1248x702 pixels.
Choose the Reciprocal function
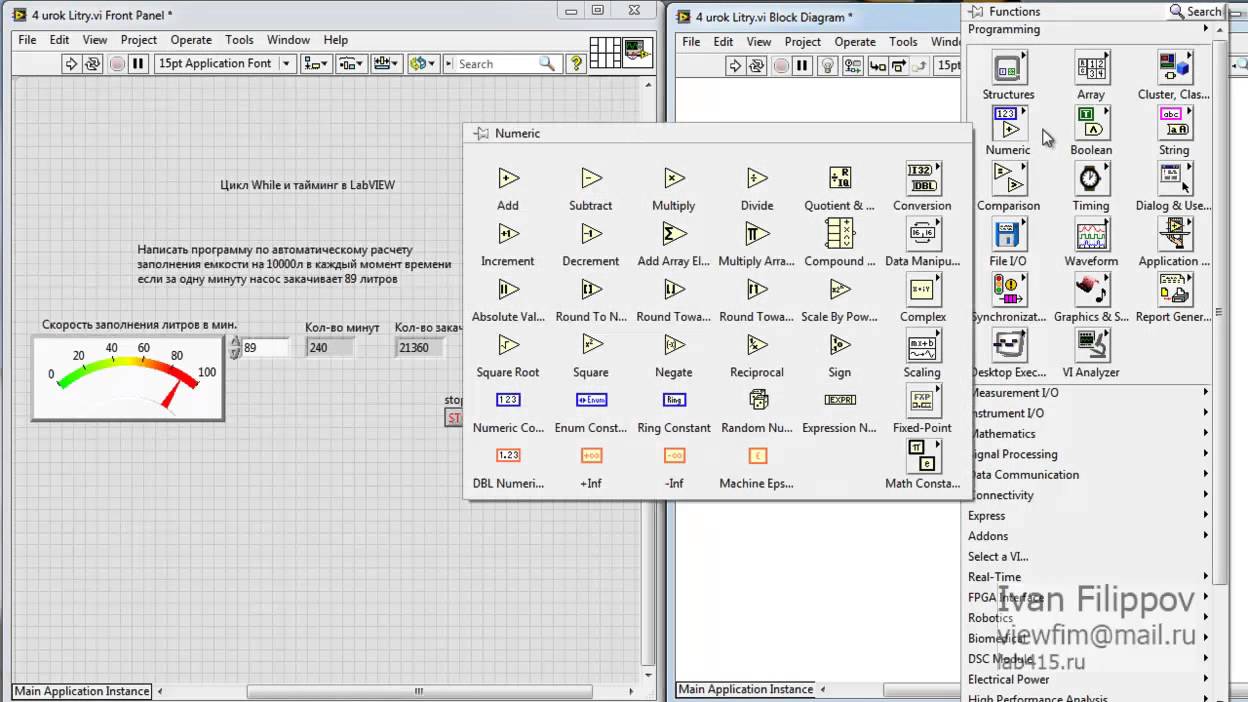coord(757,345)
